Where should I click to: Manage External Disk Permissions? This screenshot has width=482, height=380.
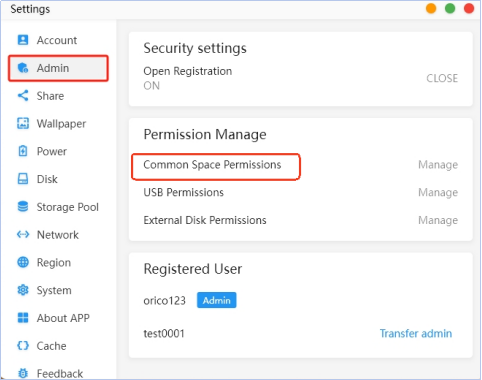tap(438, 220)
